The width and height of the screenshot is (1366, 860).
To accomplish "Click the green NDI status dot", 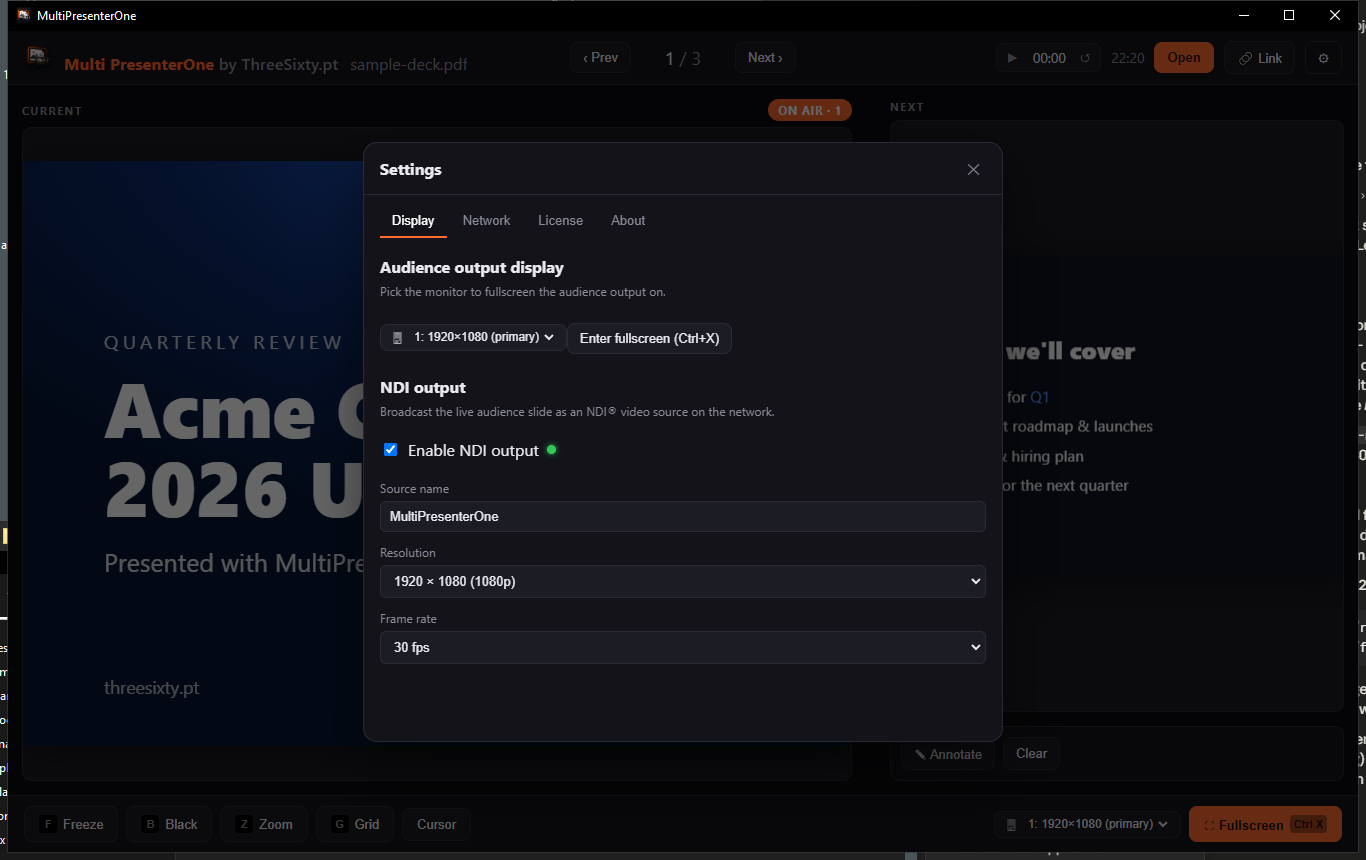I will pos(551,450).
